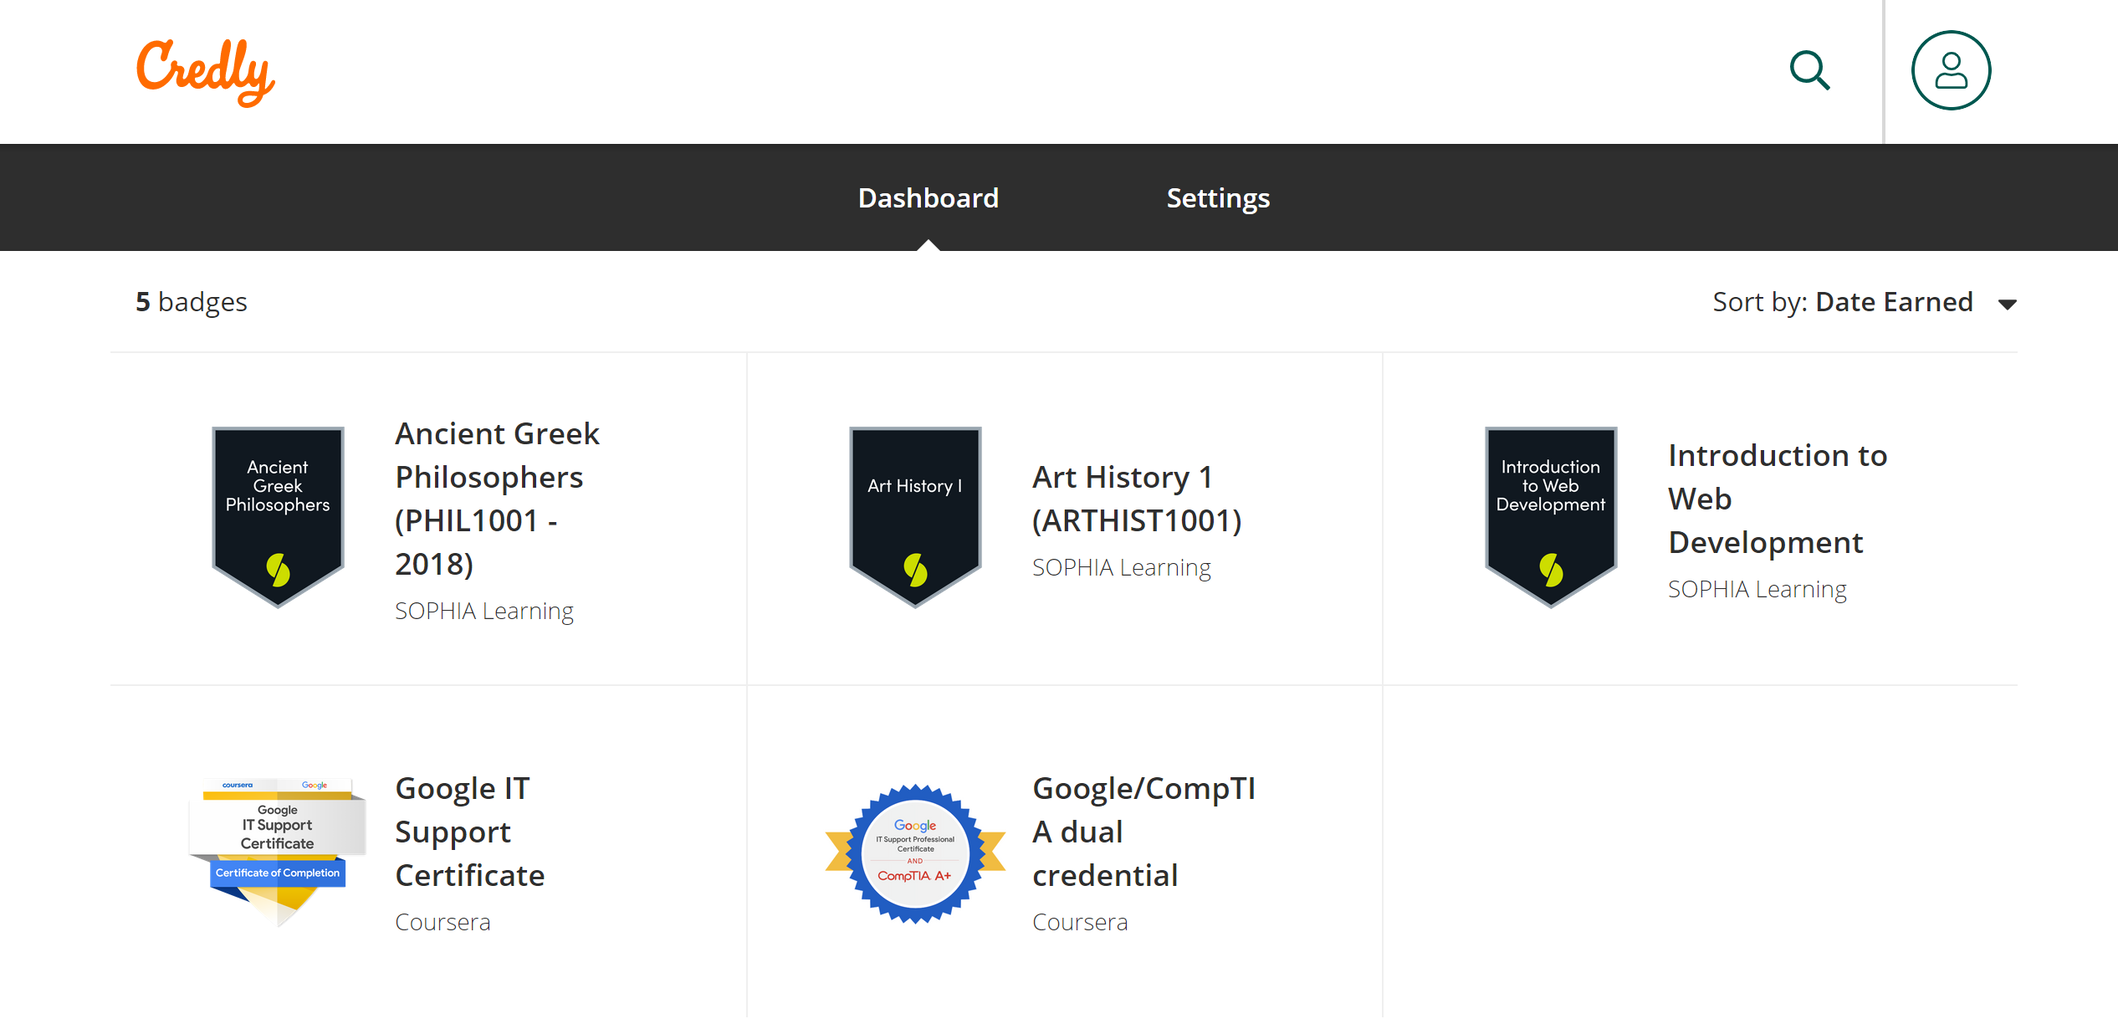Open the user profile avatar menu
Image resolution: width=2118 pixels, height=1024 pixels.
coord(1950,71)
